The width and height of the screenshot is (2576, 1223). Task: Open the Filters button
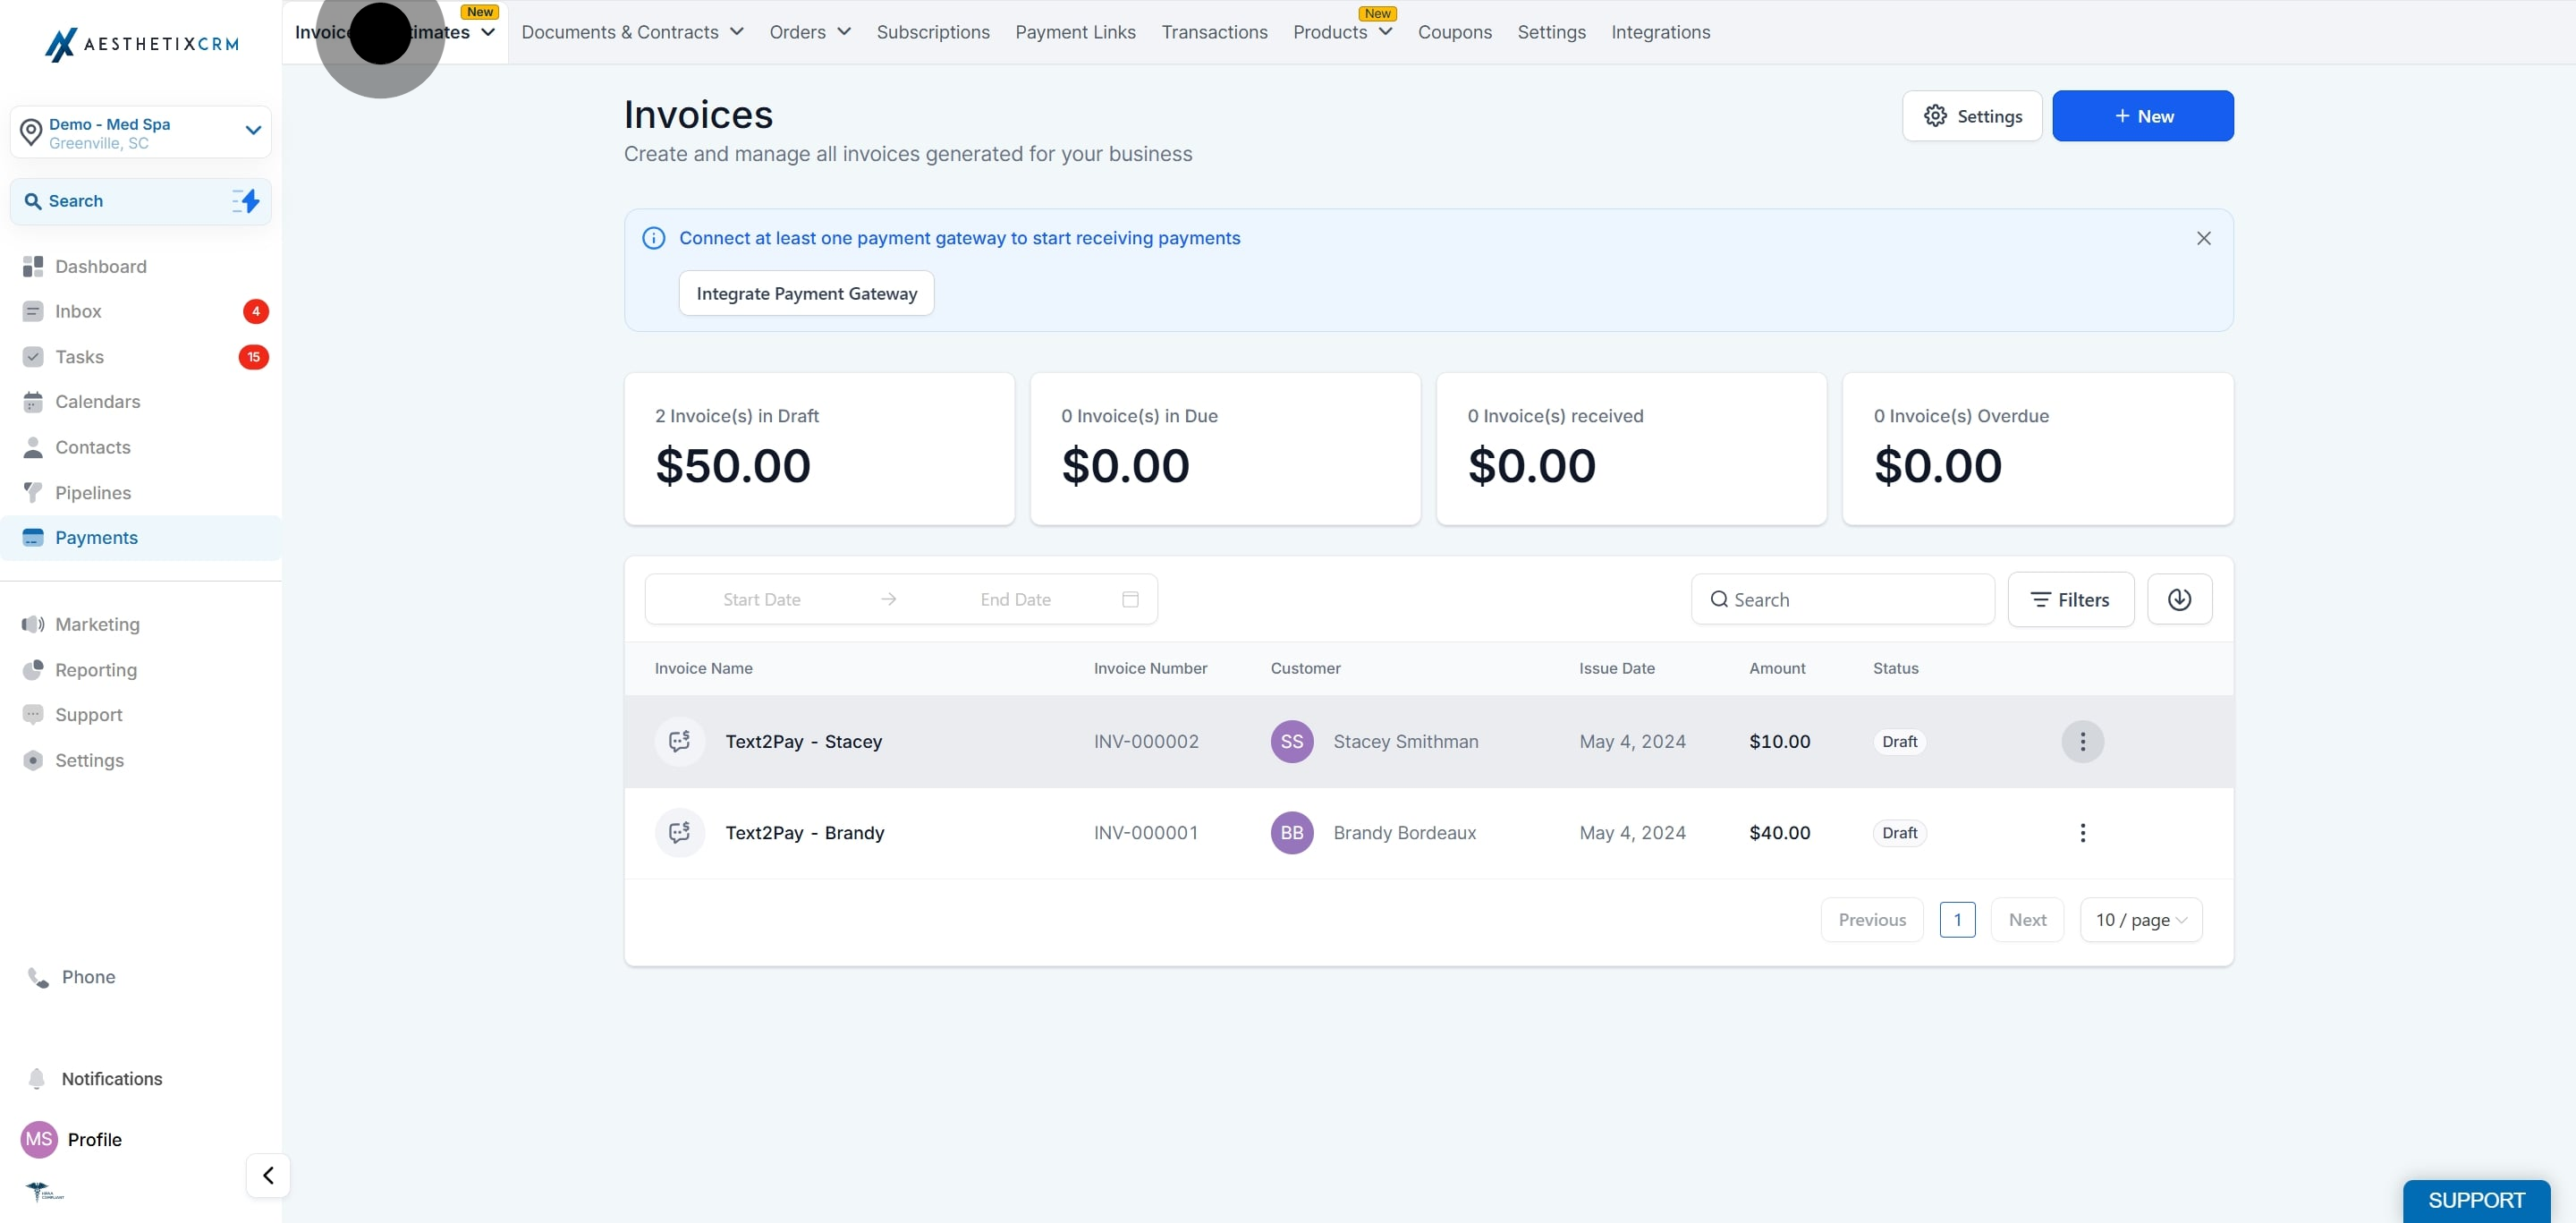coord(2070,599)
